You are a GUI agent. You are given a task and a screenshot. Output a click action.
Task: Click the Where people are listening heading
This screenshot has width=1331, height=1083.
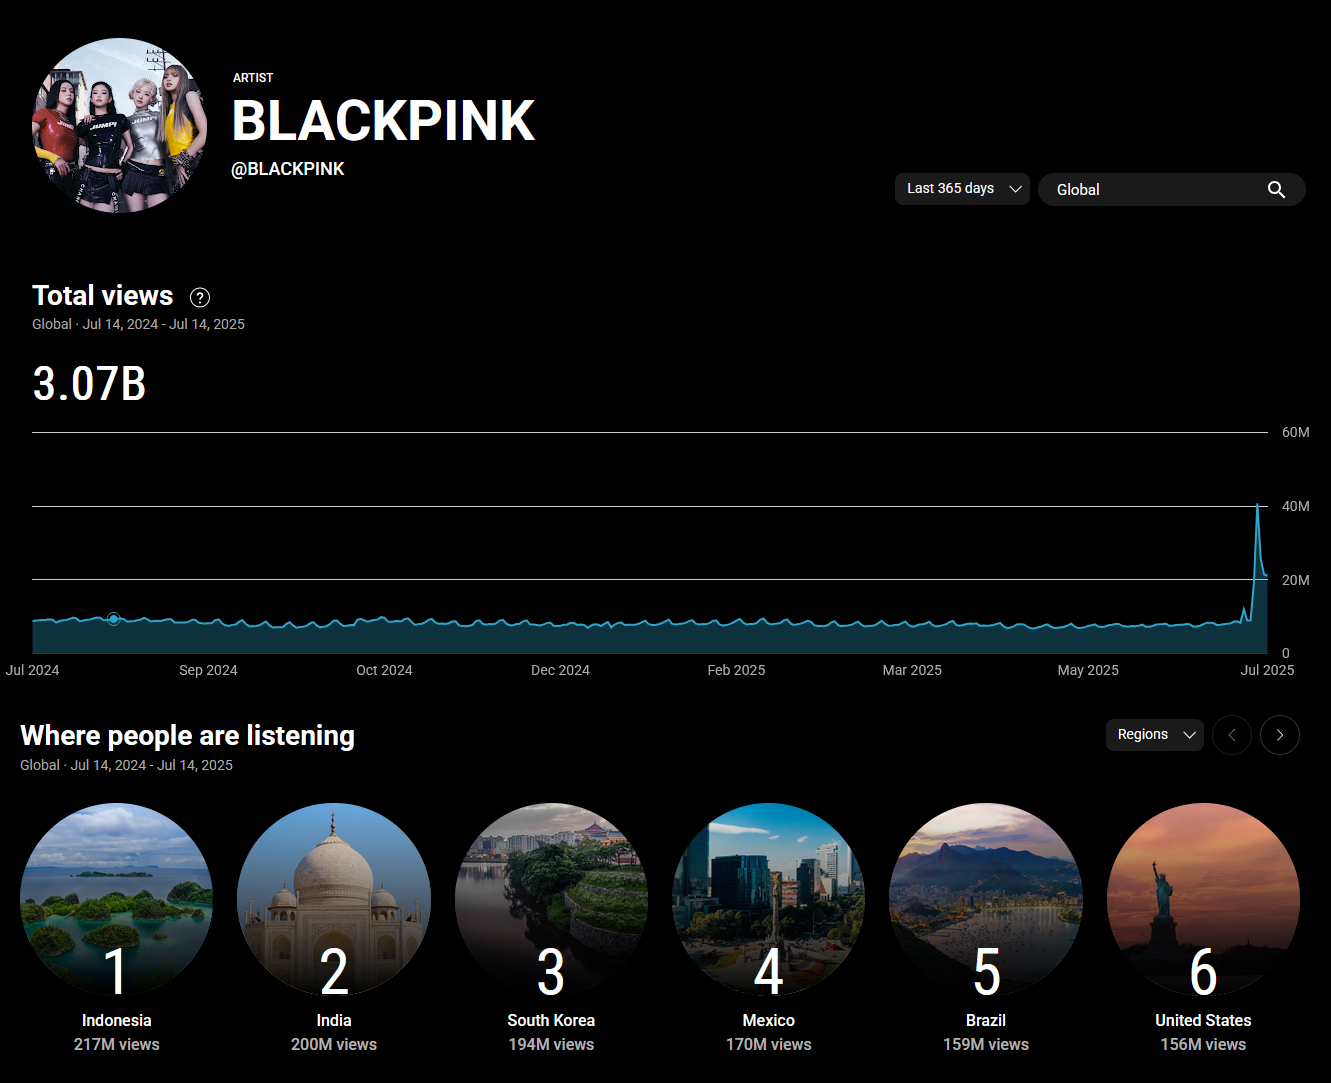click(188, 736)
